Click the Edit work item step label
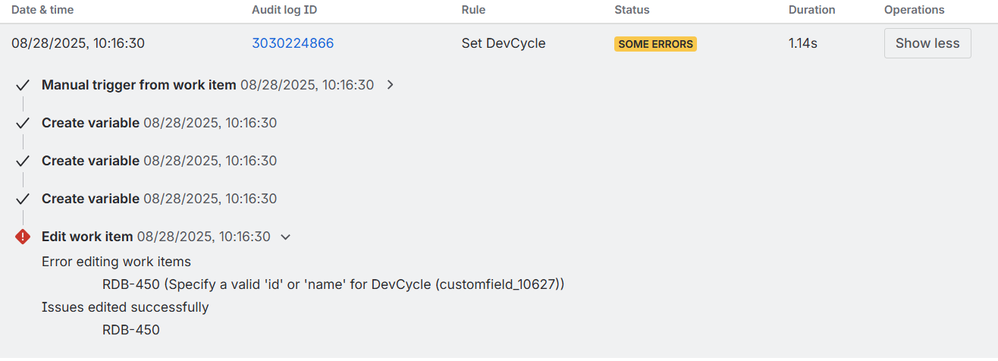 click(x=87, y=237)
